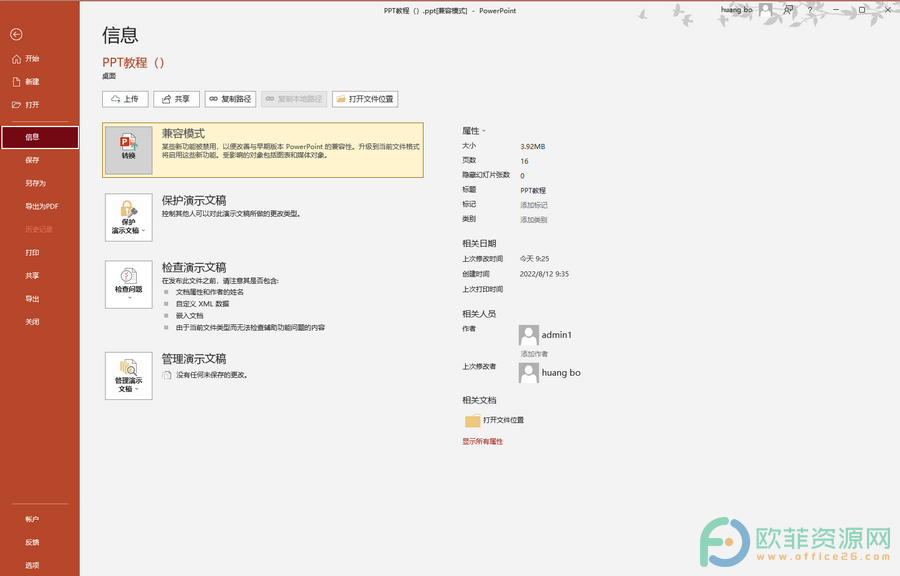Open the huang bo account in title bar
The width and height of the screenshot is (900, 576).
tap(746, 10)
